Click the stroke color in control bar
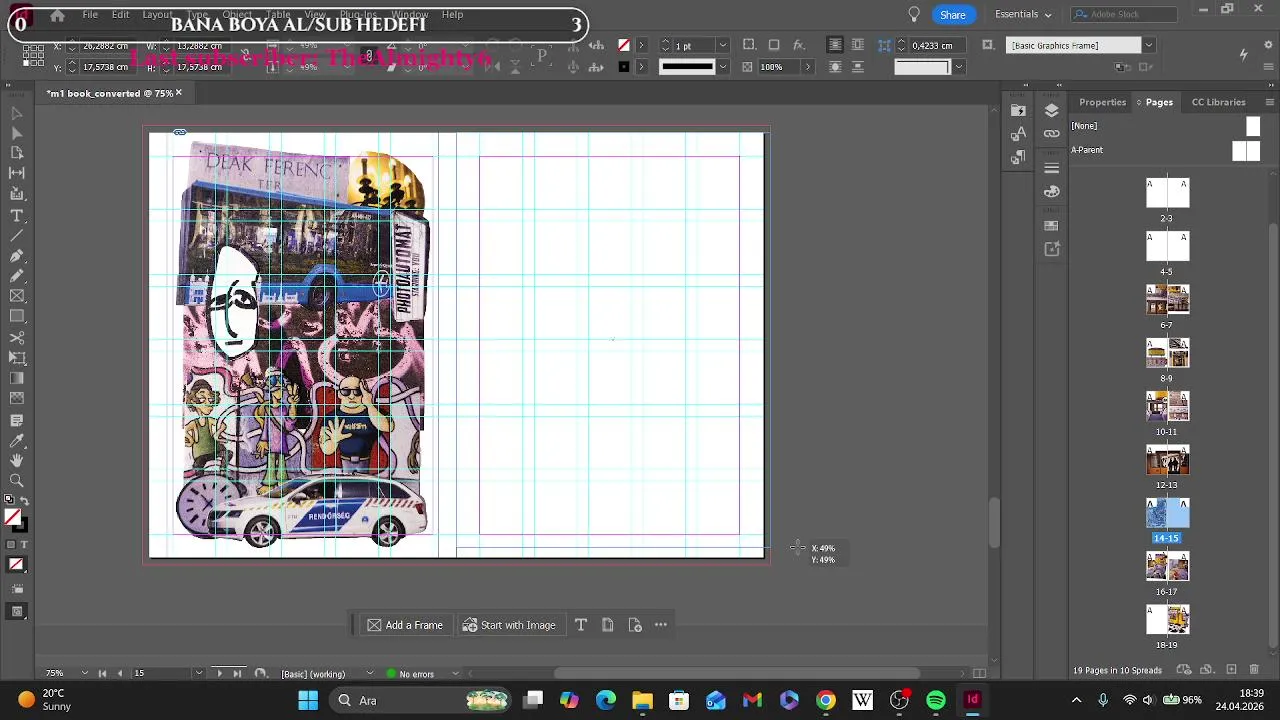Image resolution: width=1280 pixels, height=720 pixels. pos(624,67)
